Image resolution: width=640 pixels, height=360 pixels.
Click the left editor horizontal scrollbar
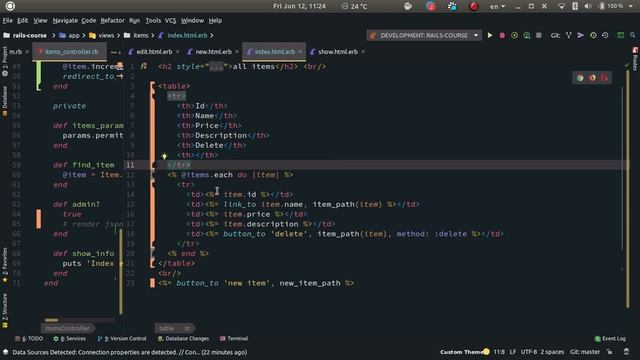pyautogui.click(x=51, y=320)
